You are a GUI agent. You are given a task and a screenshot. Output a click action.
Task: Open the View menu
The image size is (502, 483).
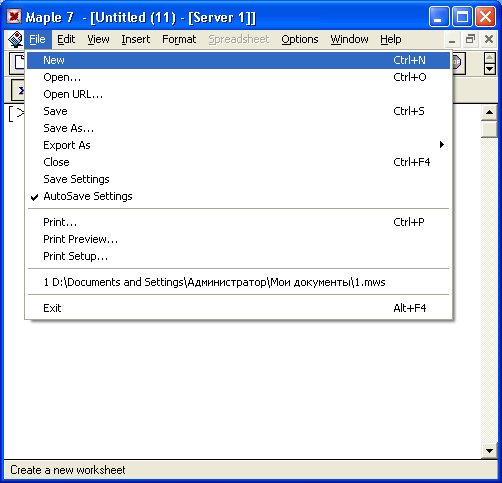tap(98, 39)
